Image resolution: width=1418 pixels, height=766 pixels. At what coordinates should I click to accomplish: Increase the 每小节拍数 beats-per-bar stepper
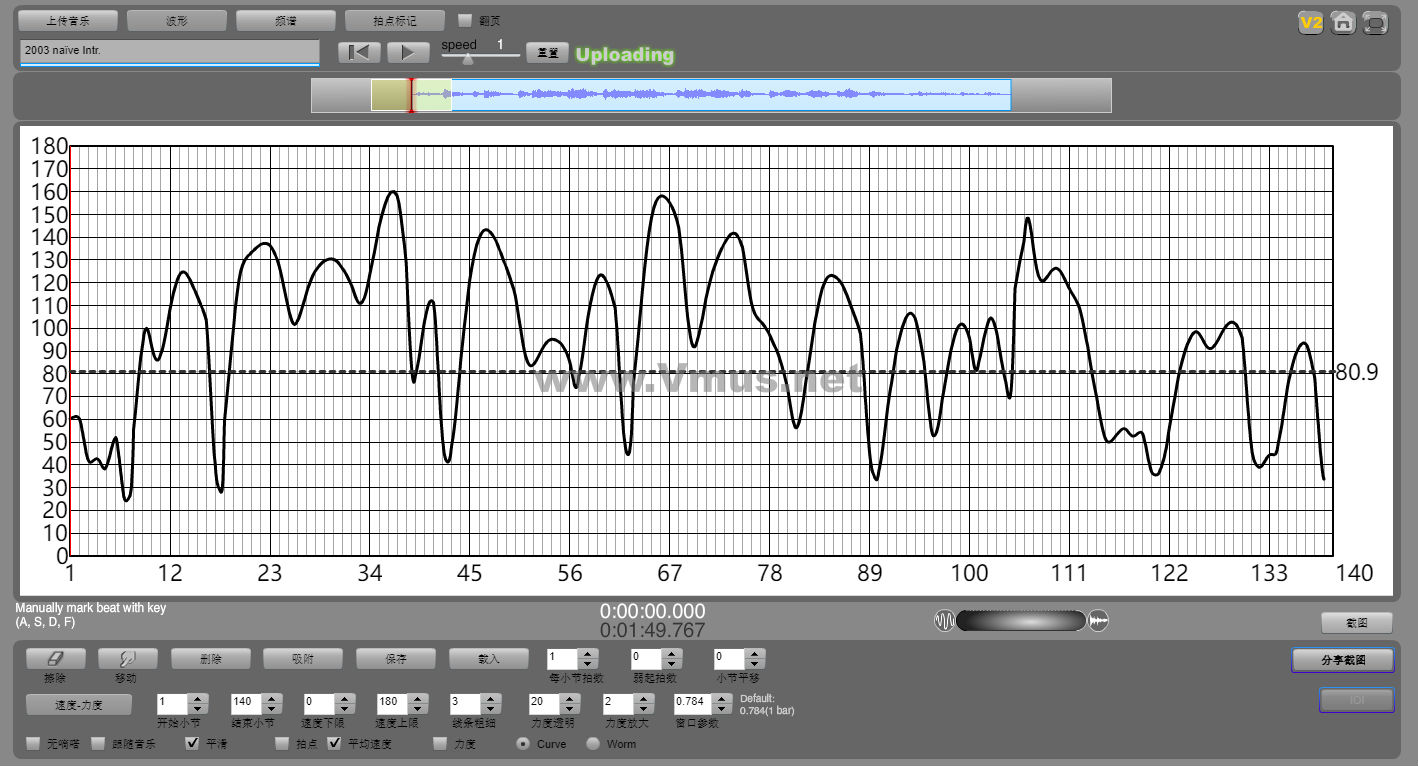click(x=588, y=654)
